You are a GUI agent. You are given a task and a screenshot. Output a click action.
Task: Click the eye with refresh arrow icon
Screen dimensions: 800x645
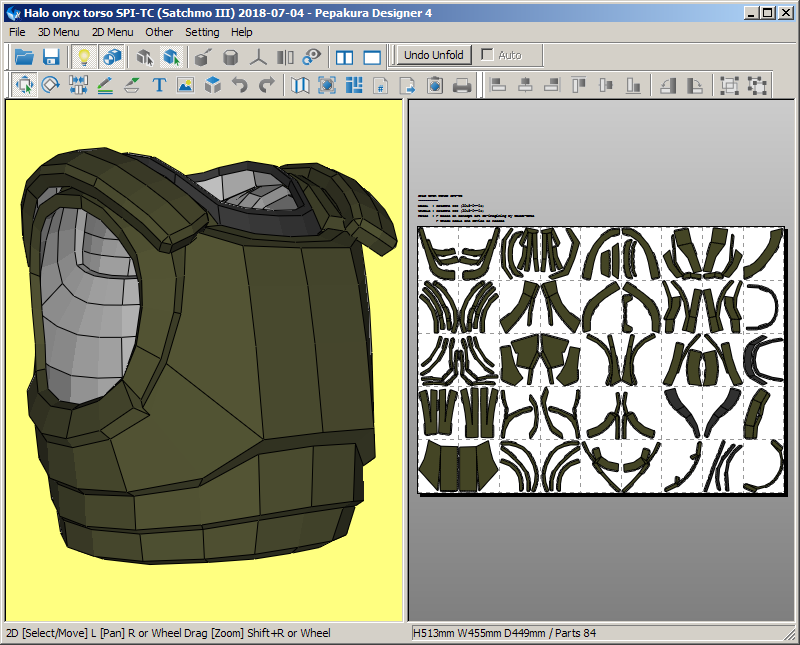coord(312,57)
